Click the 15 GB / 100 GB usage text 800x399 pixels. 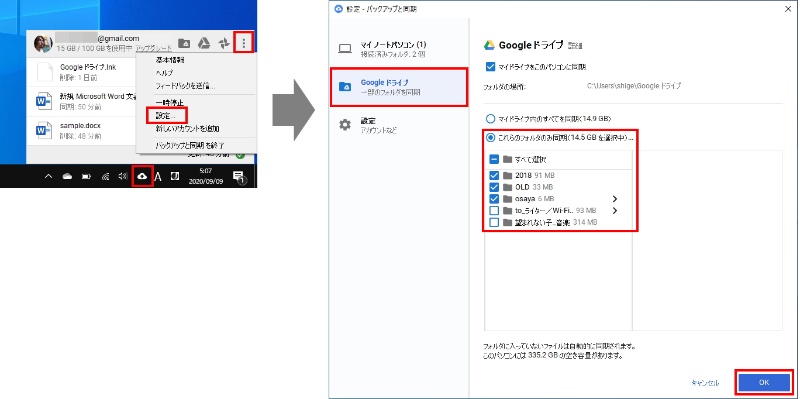pyautogui.click(x=94, y=48)
